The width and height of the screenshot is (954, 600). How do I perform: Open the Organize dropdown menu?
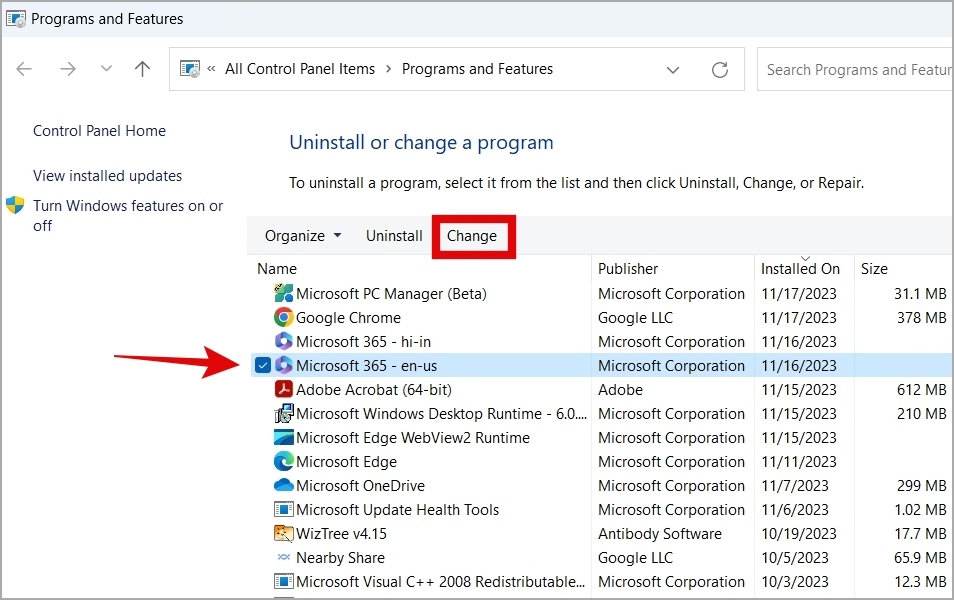point(303,236)
